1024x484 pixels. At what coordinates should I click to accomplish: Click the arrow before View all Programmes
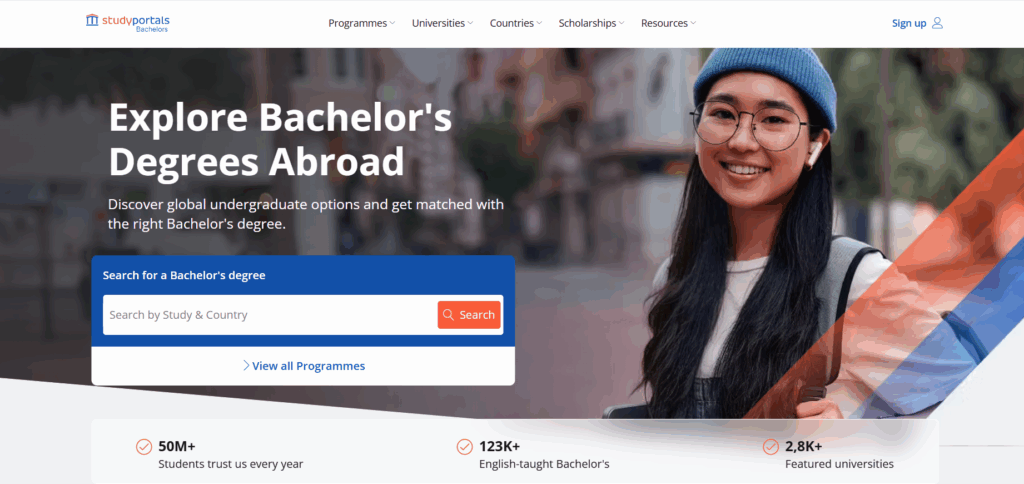click(246, 365)
